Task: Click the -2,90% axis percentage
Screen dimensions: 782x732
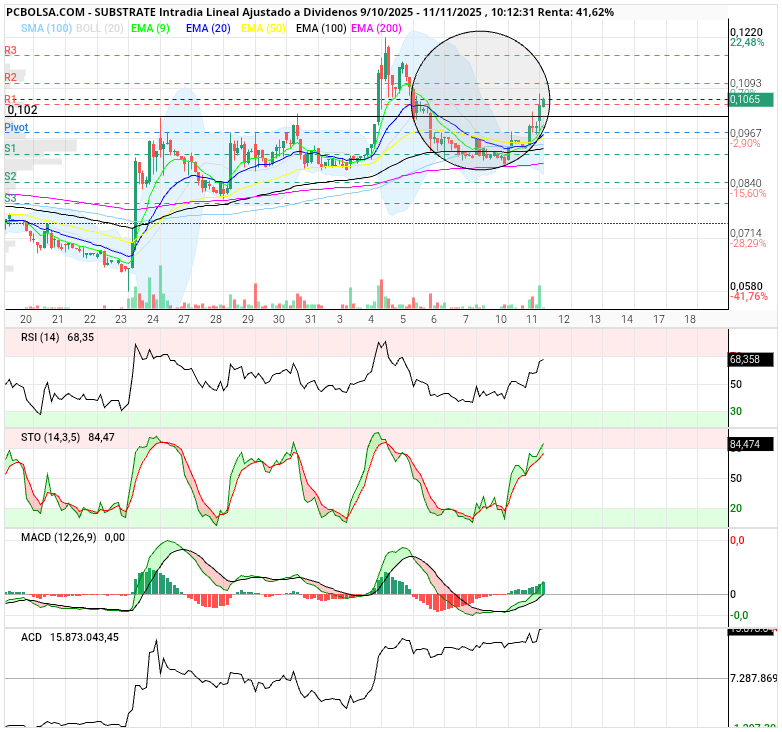Action: 746,144
